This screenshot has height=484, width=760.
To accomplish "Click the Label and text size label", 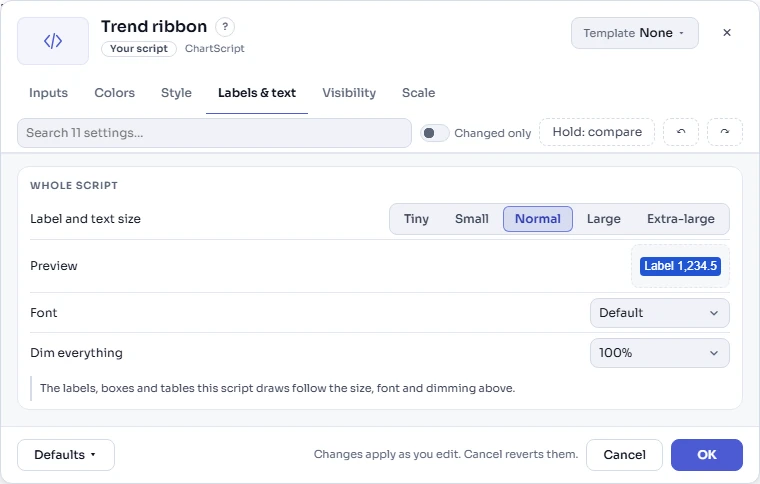I will (x=85, y=219).
